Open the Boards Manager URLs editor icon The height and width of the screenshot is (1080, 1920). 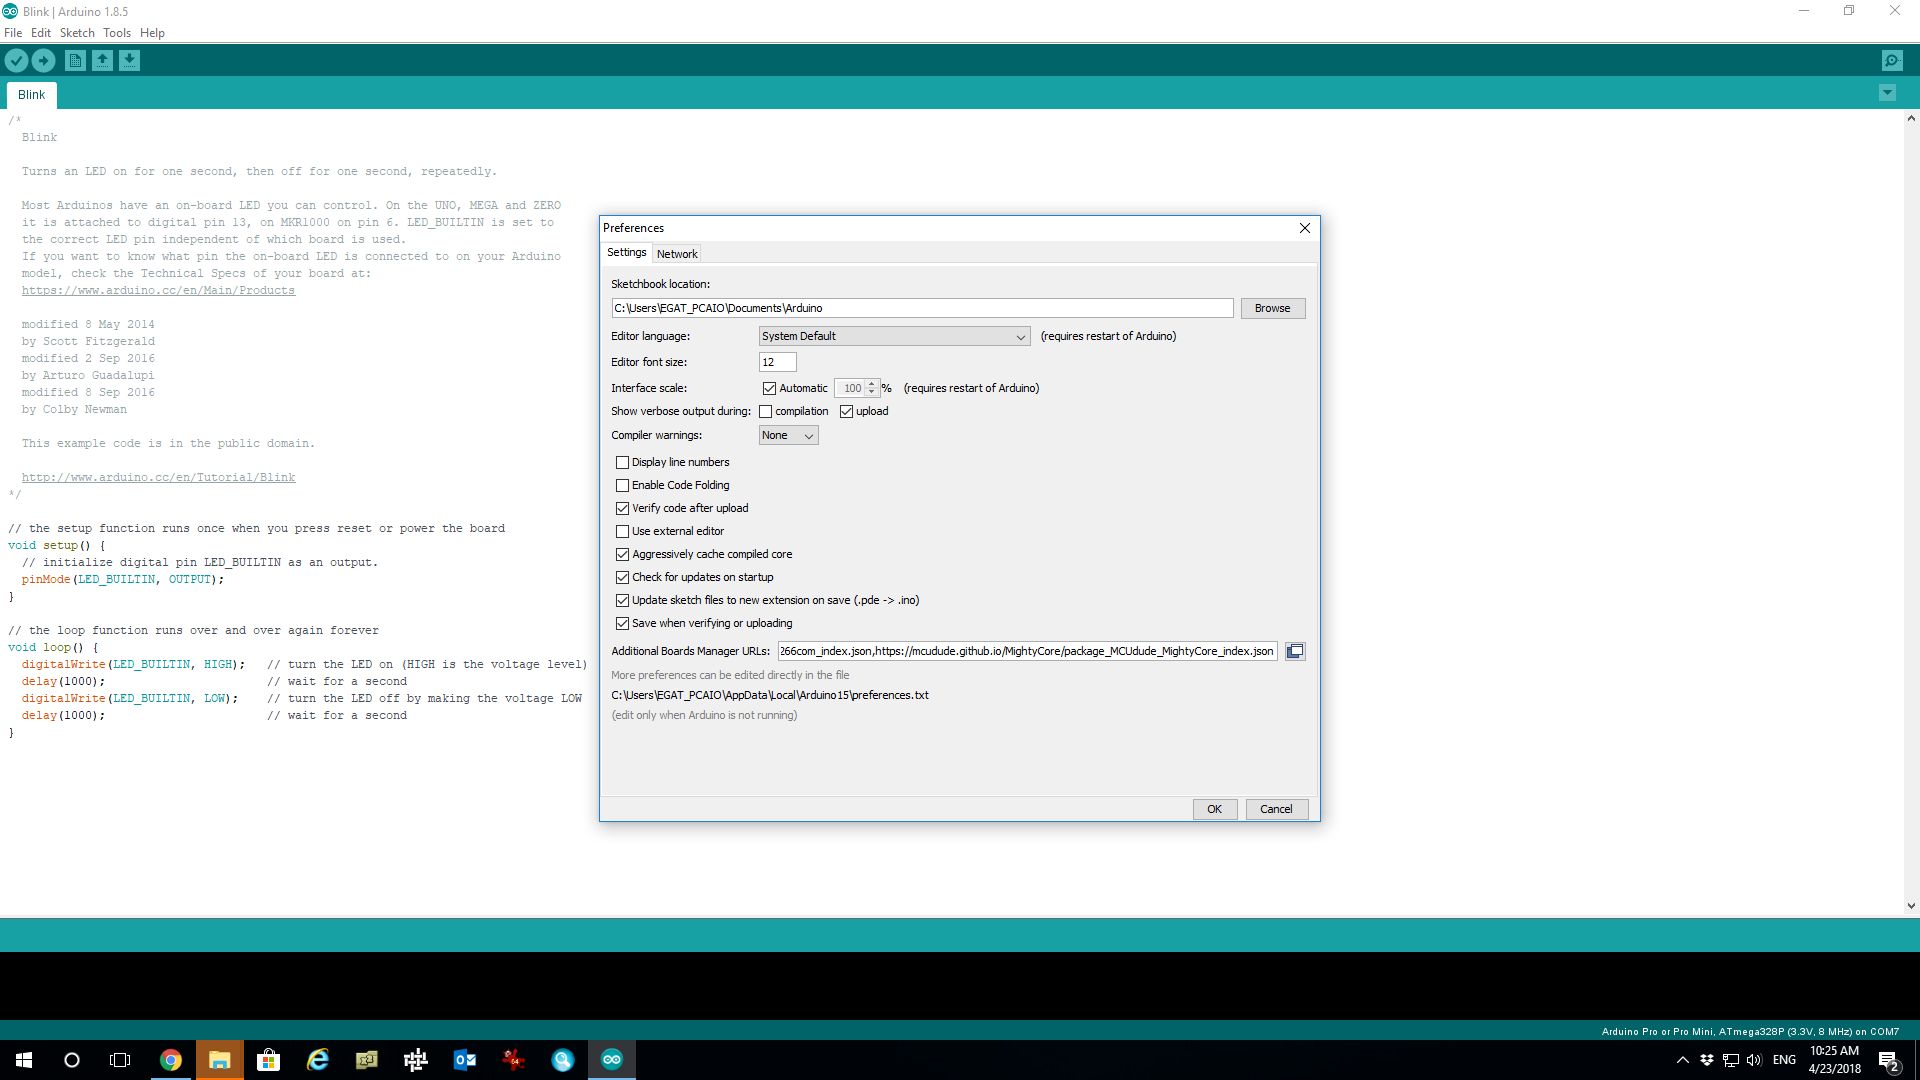(1295, 651)
